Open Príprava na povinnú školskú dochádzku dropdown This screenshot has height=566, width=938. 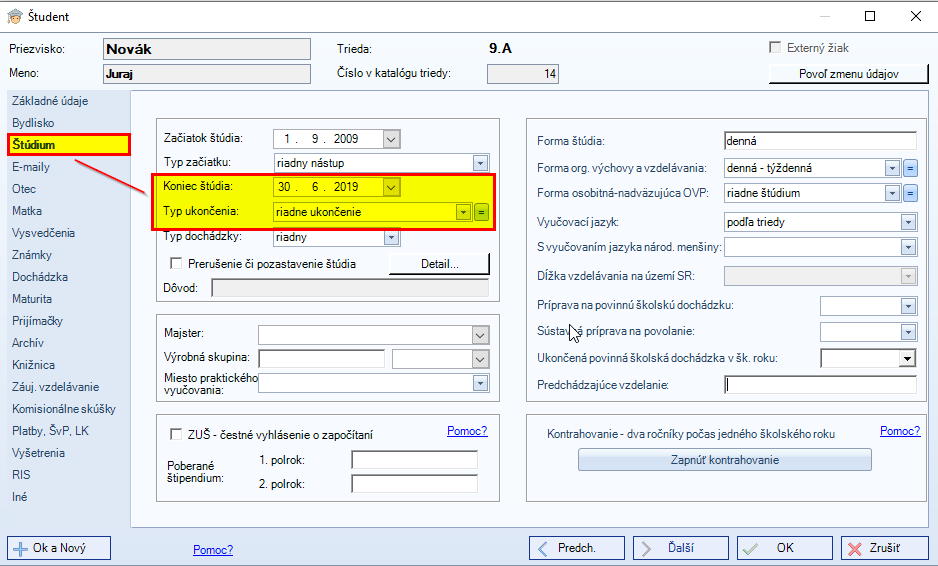[908, 306]
